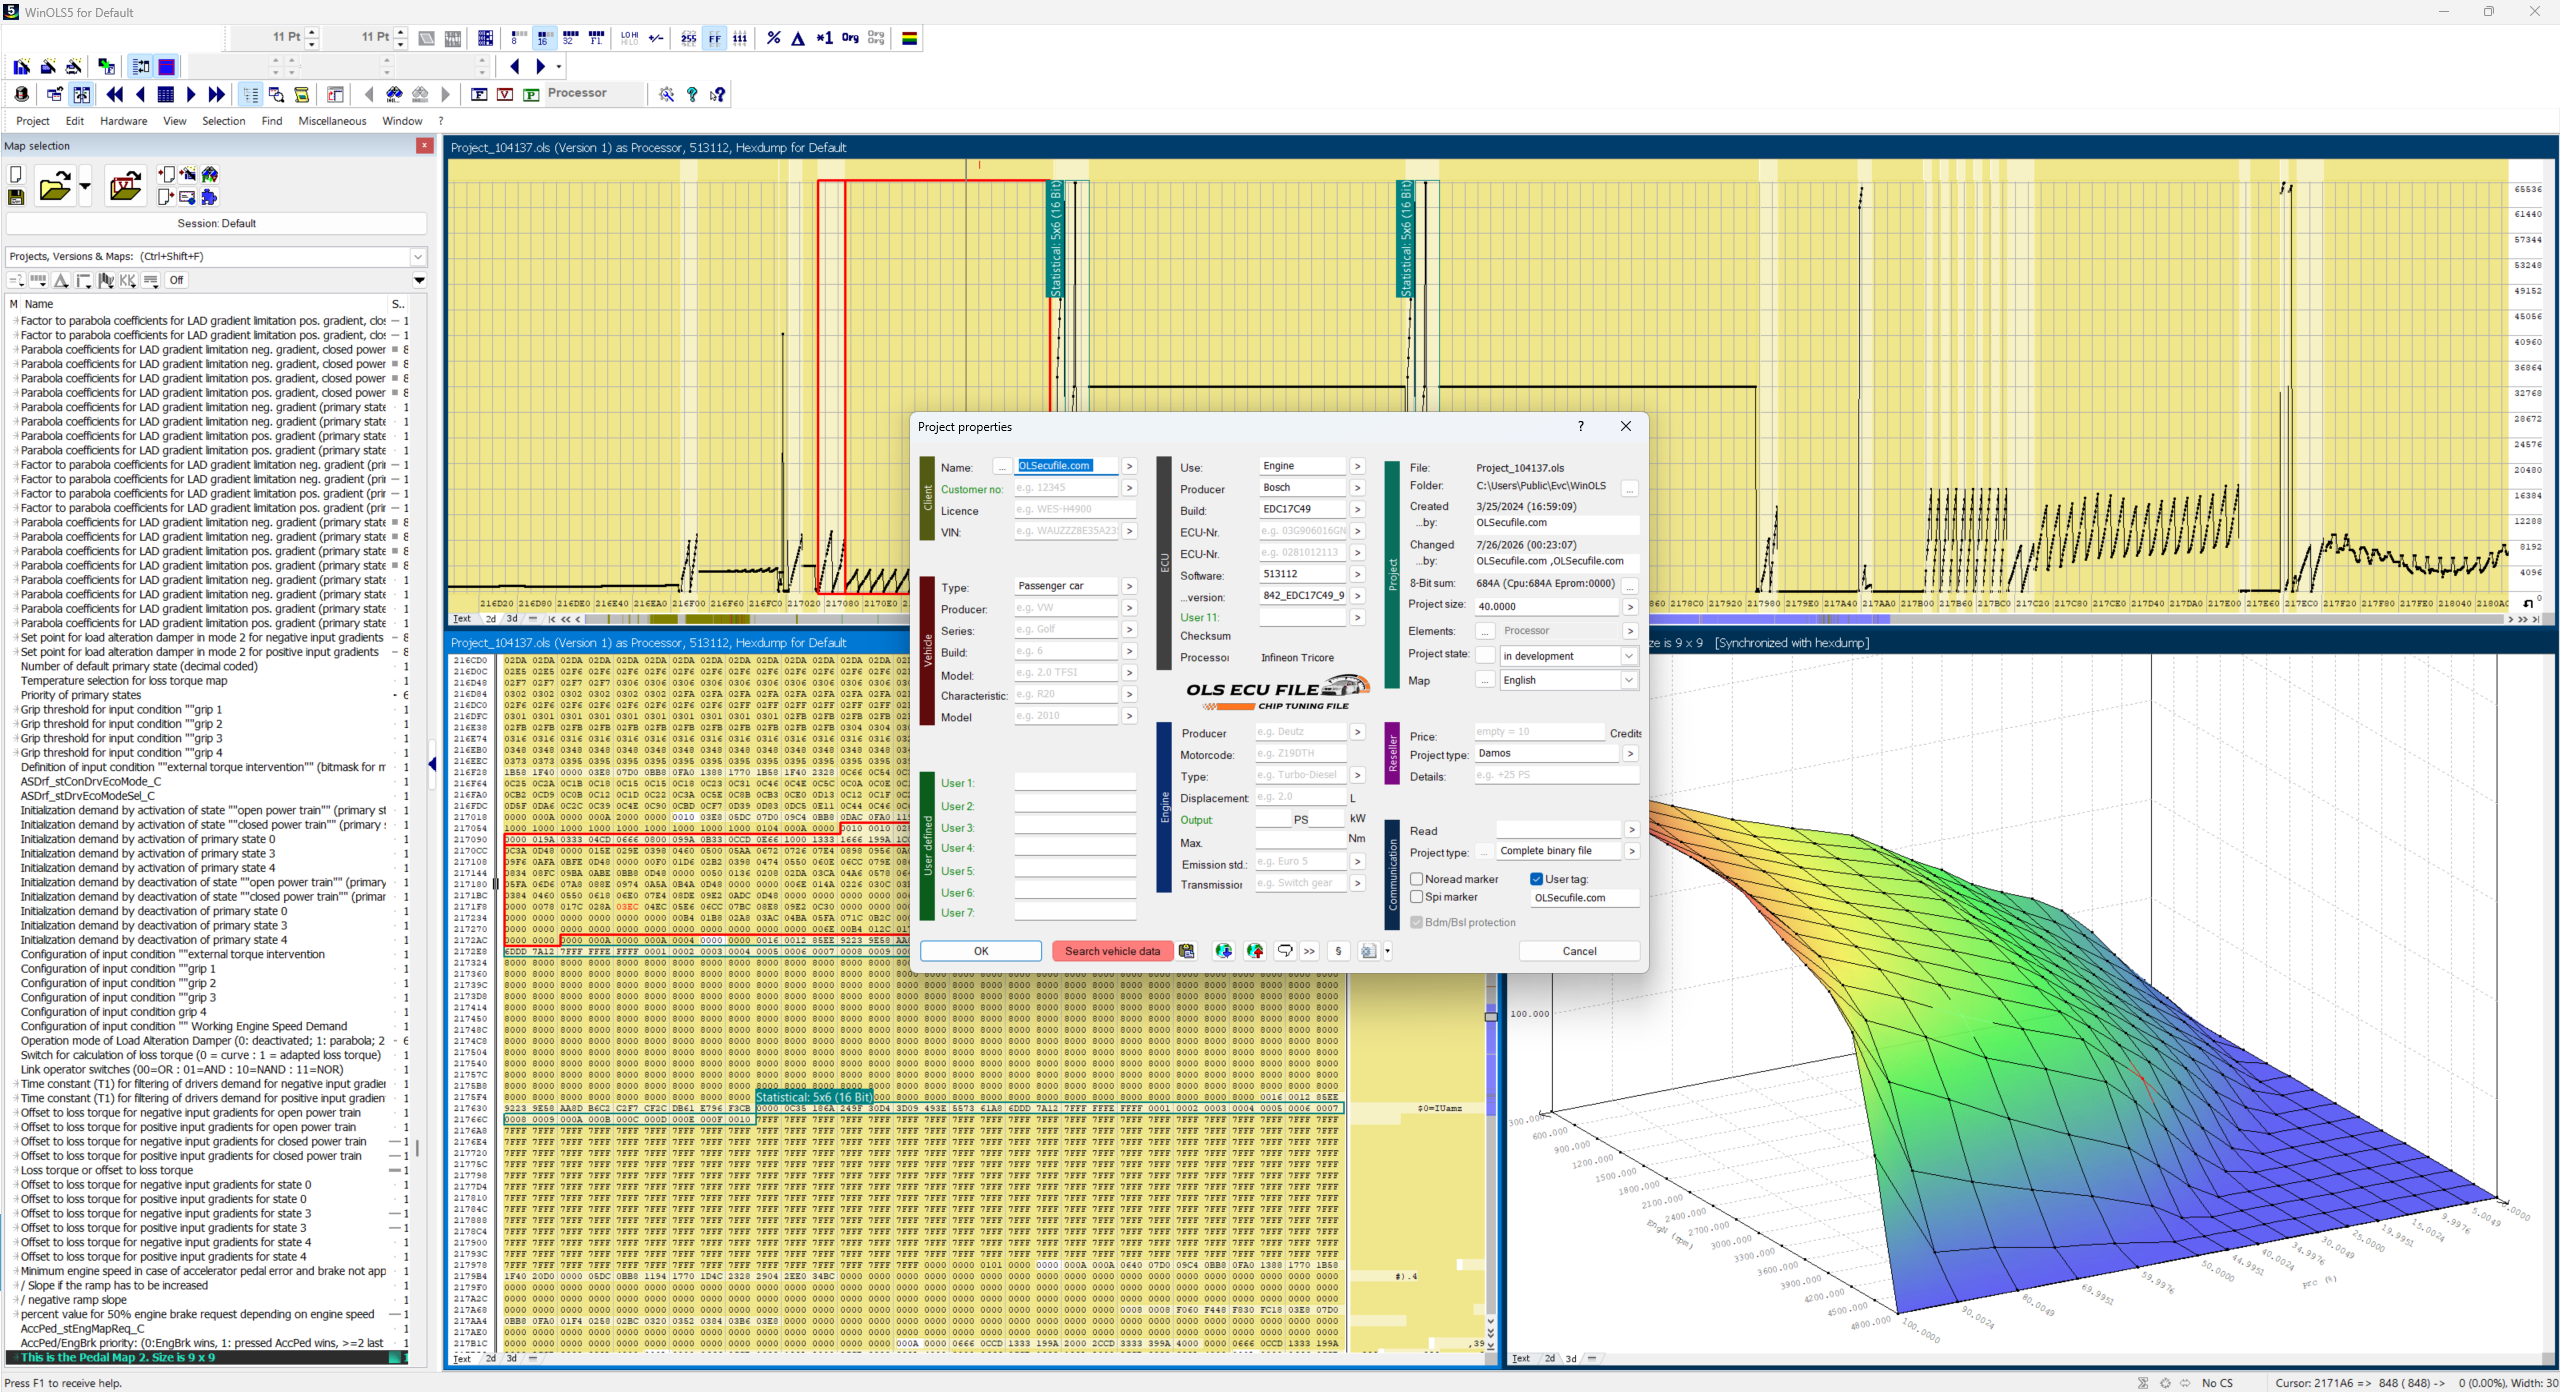Click the open project folder icon
This screenshot has width=2560, height=1392.
(x=55, y=186)
